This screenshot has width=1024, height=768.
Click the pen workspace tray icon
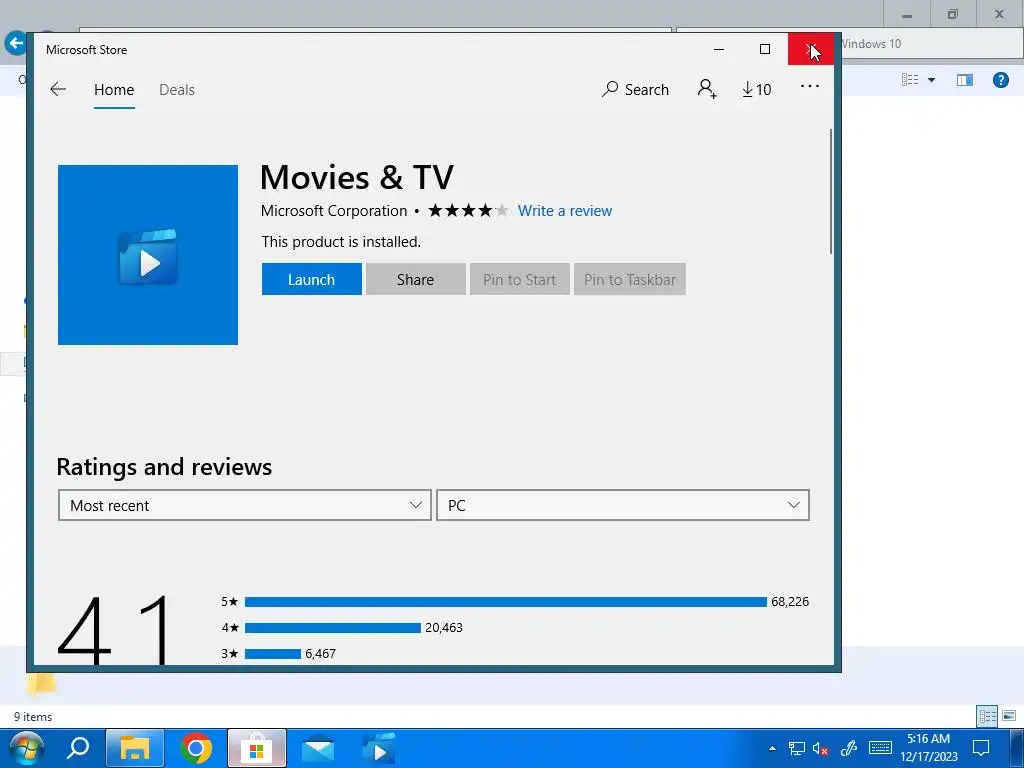click(849, 748)
